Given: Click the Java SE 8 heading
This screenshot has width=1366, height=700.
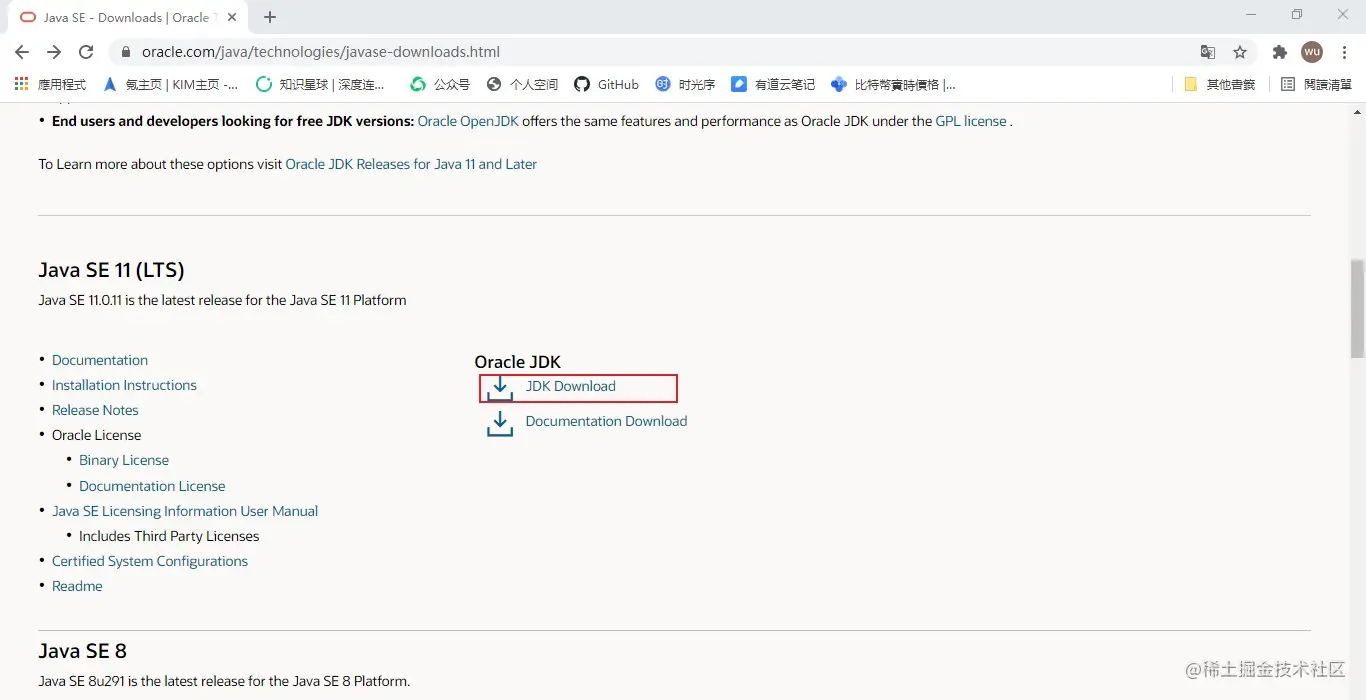Looking at the screenshot, I should 82,651.
